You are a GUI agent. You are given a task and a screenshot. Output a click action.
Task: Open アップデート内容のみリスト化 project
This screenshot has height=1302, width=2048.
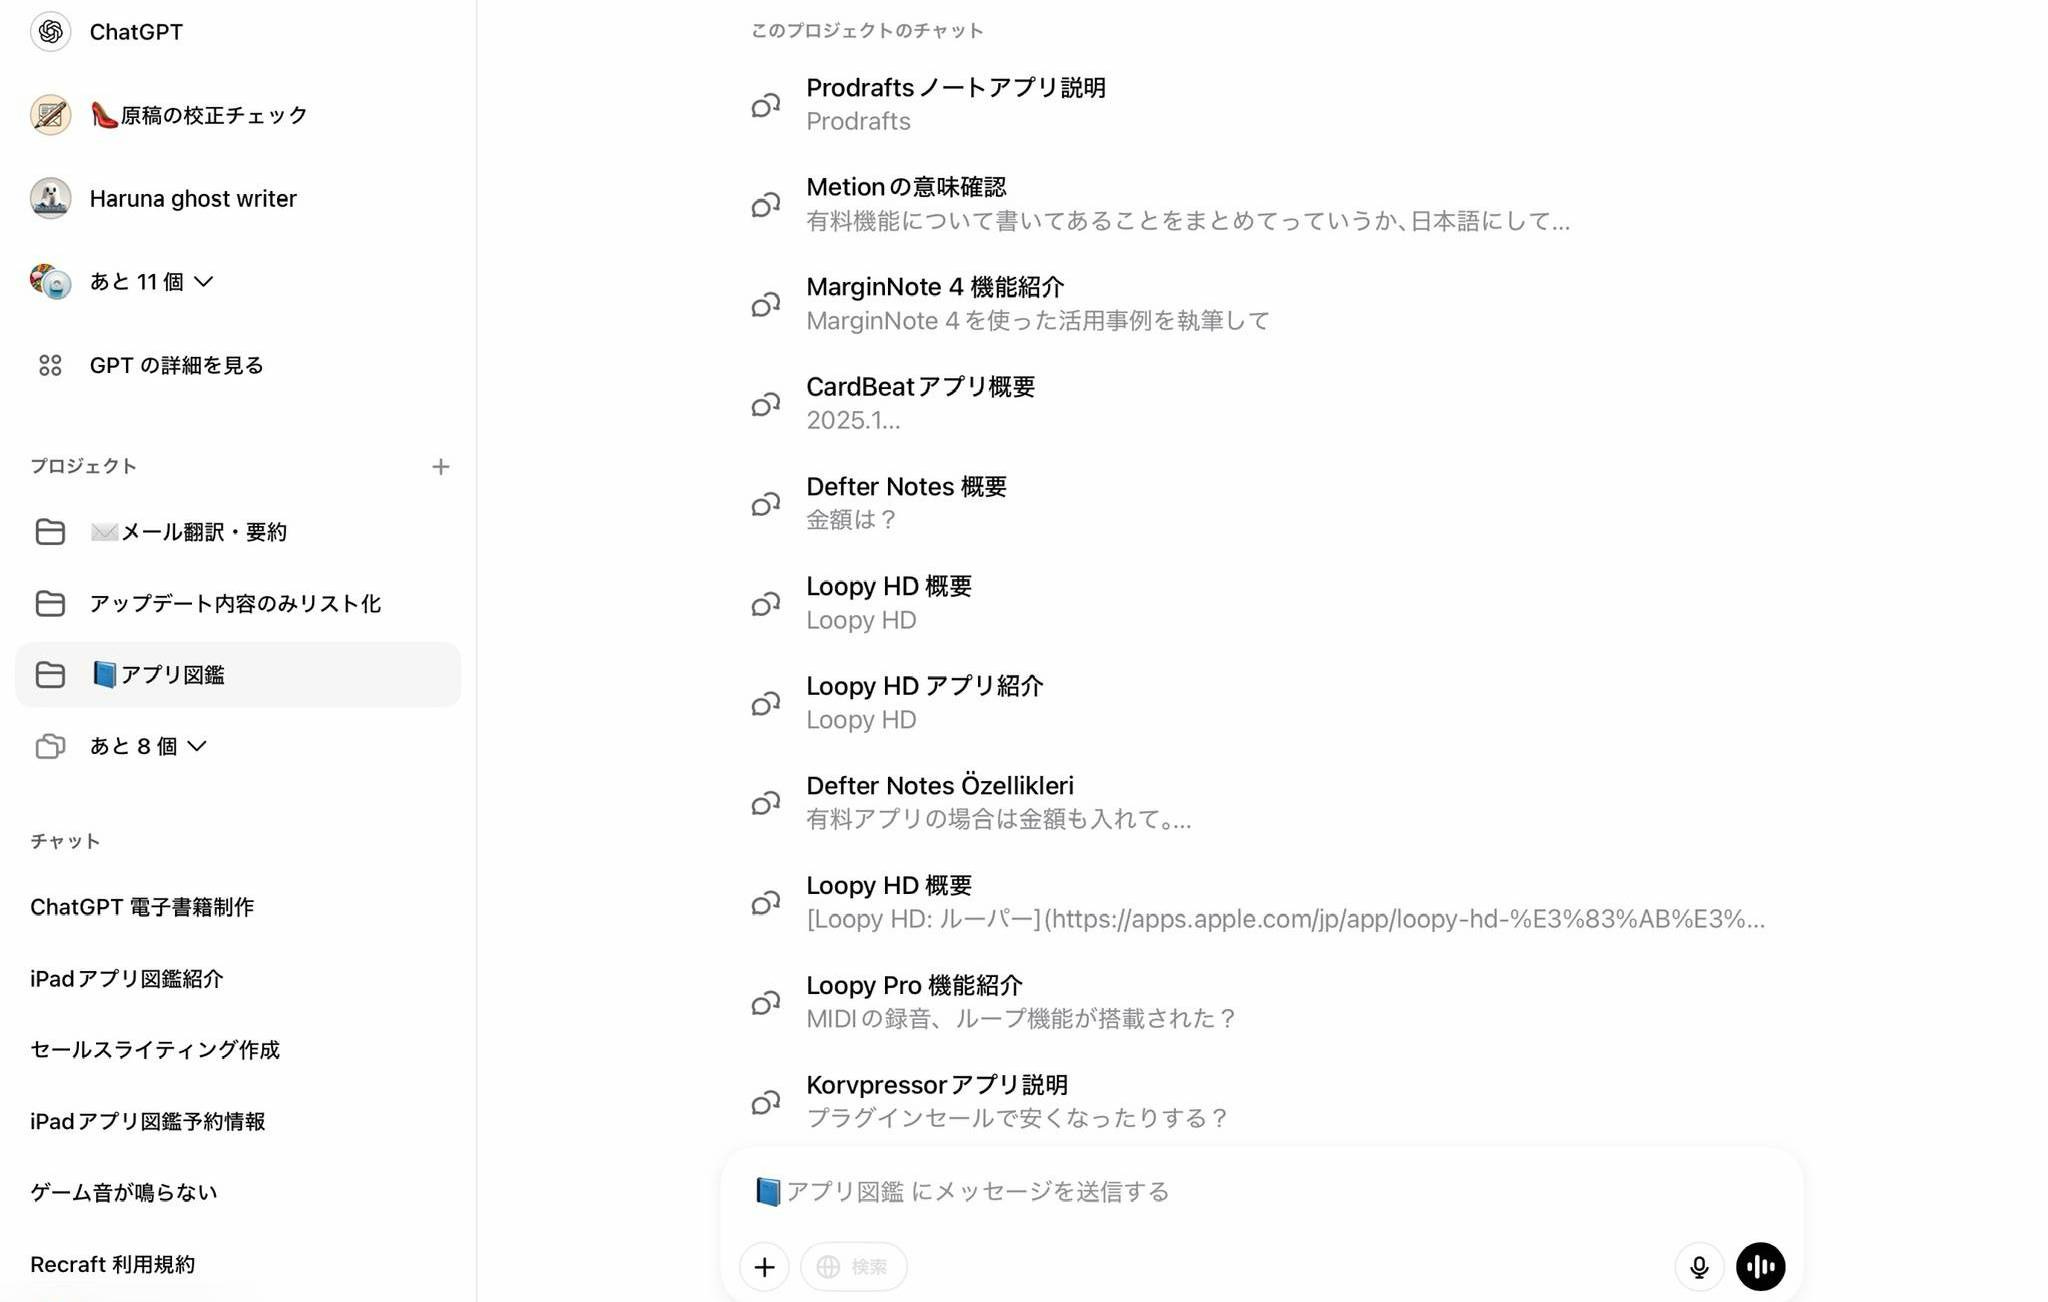pyautogui.click(x=238, y=604)
